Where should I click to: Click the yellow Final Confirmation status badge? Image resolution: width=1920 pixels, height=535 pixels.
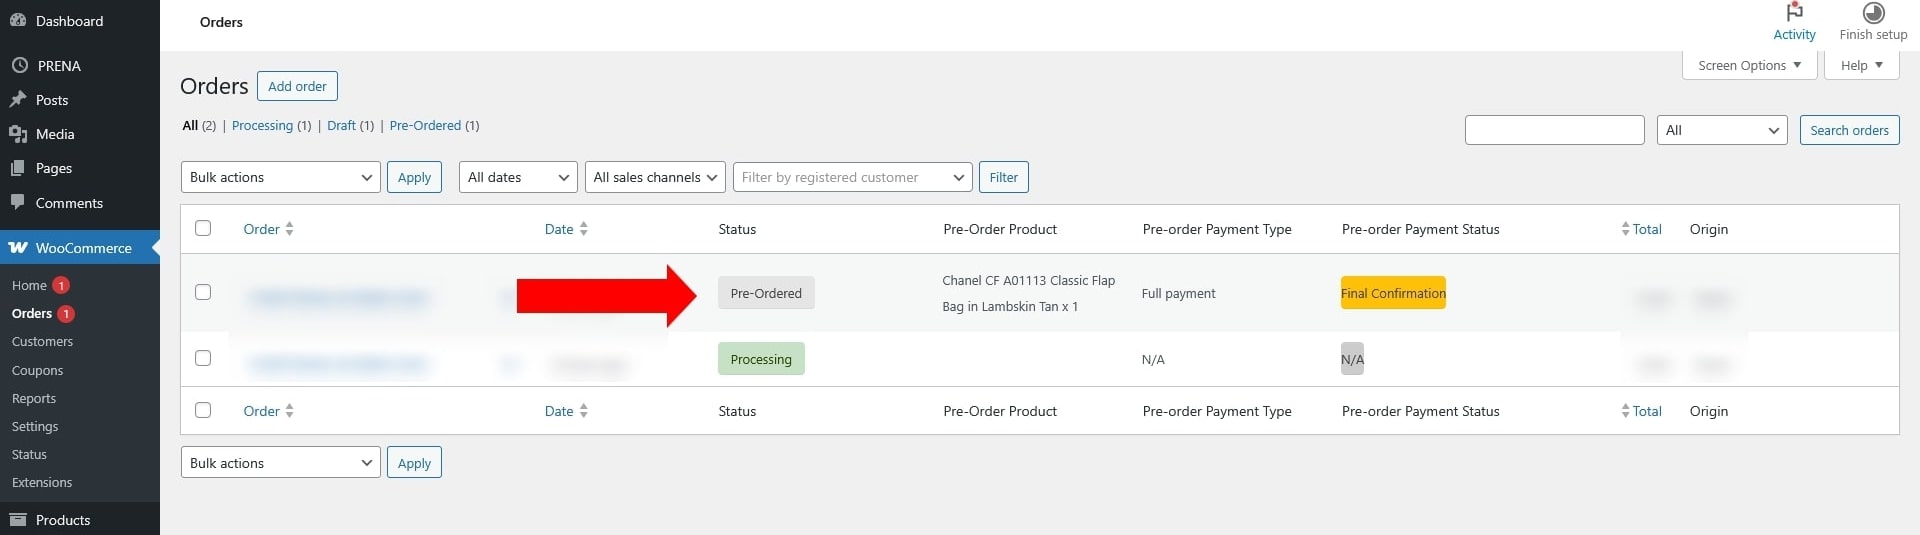coord(1392,293)
